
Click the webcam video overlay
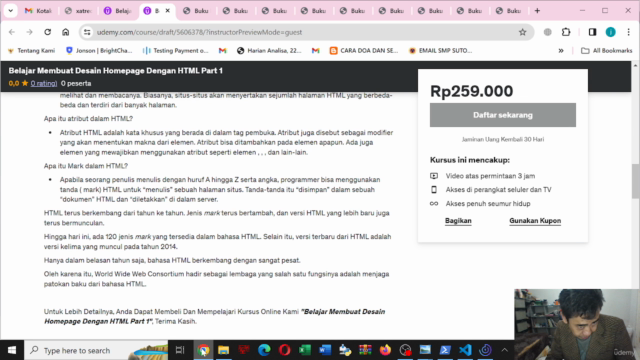577,324
